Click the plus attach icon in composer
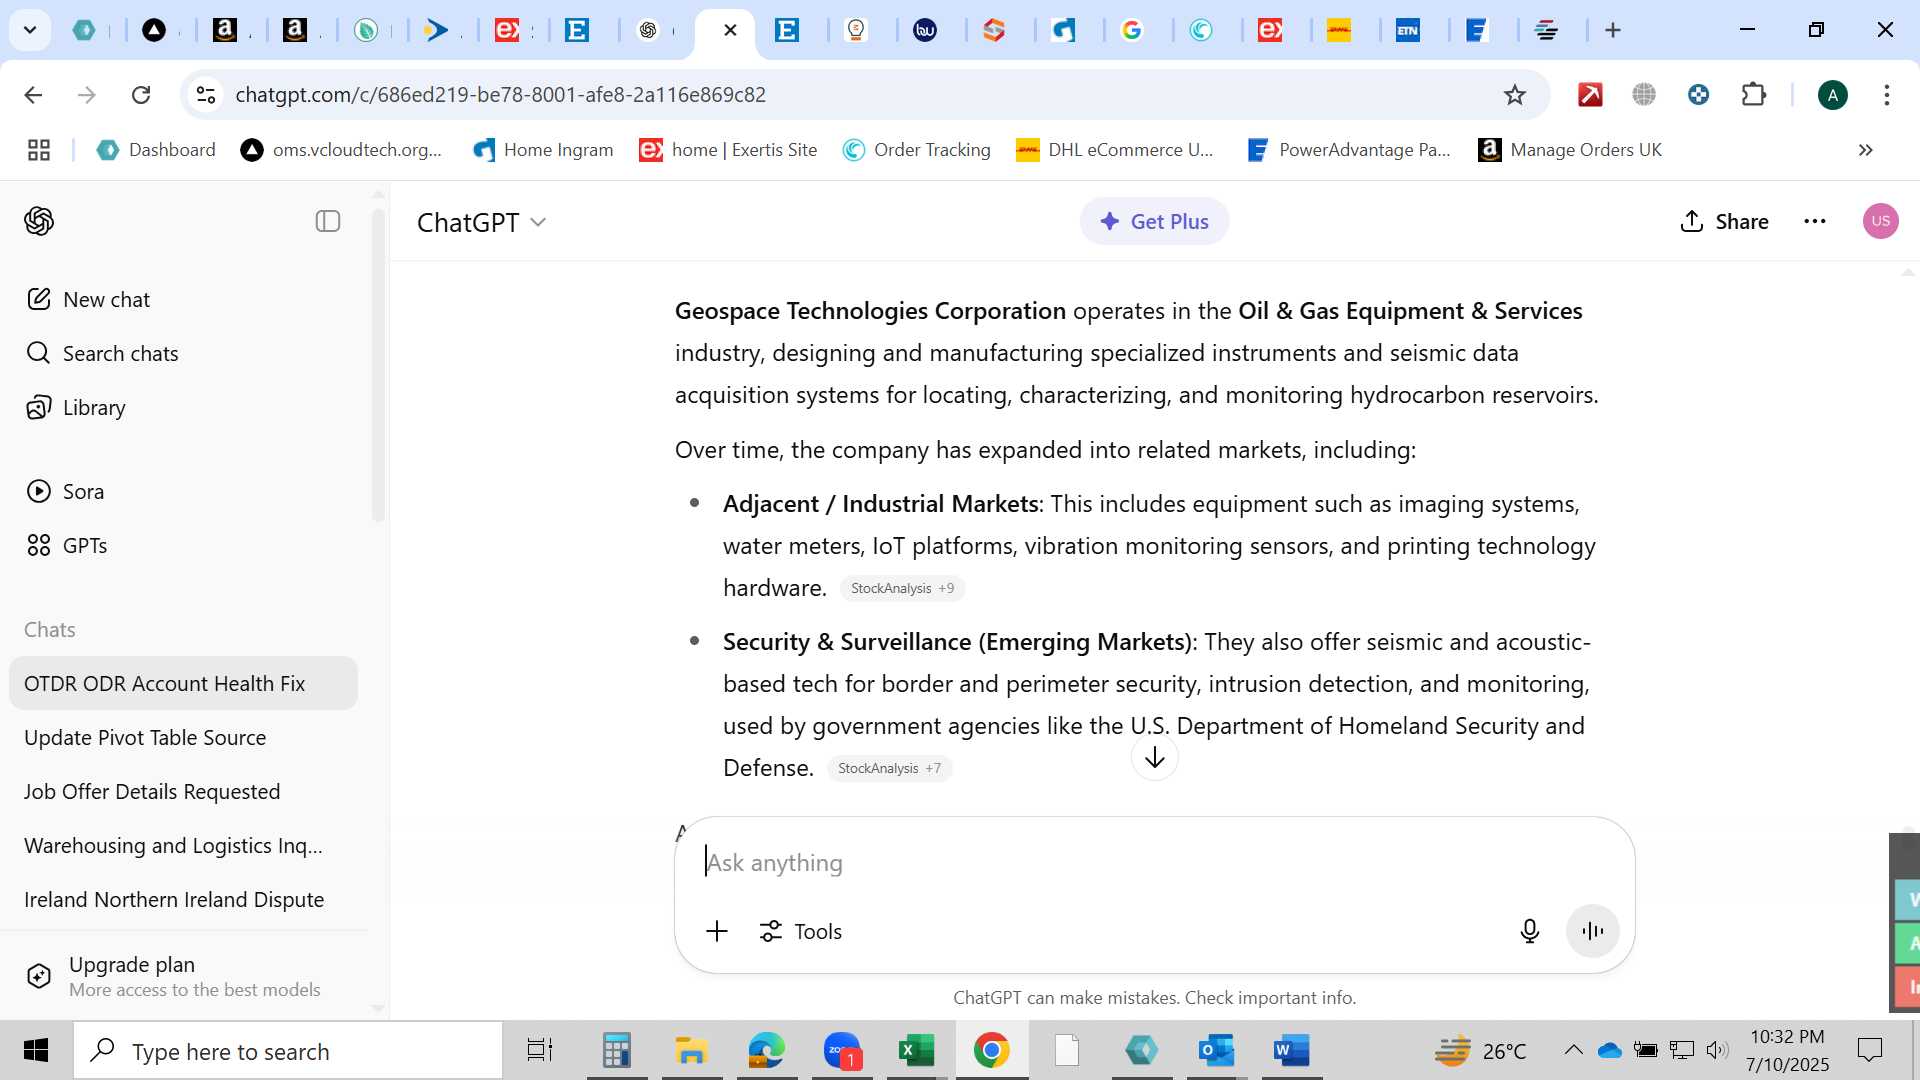The image size is (1920, 1080). (717, 931)
